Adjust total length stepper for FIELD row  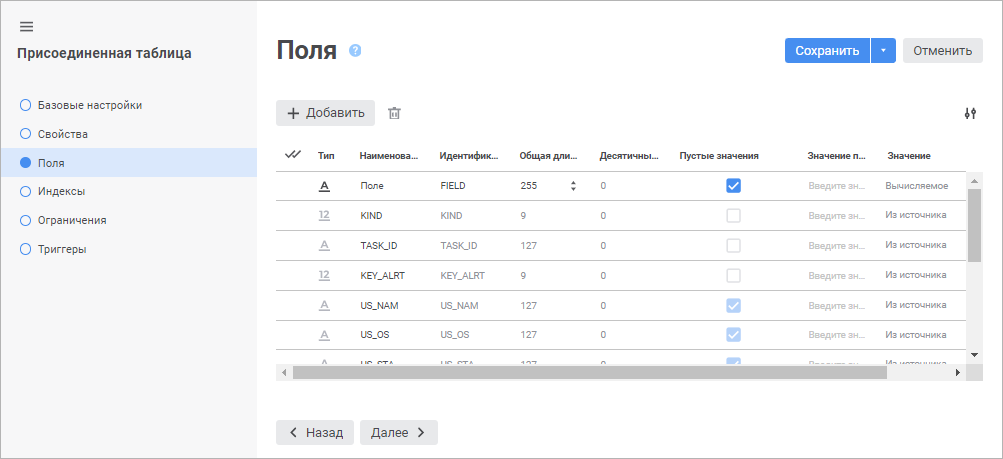click(x=573, y=186)
